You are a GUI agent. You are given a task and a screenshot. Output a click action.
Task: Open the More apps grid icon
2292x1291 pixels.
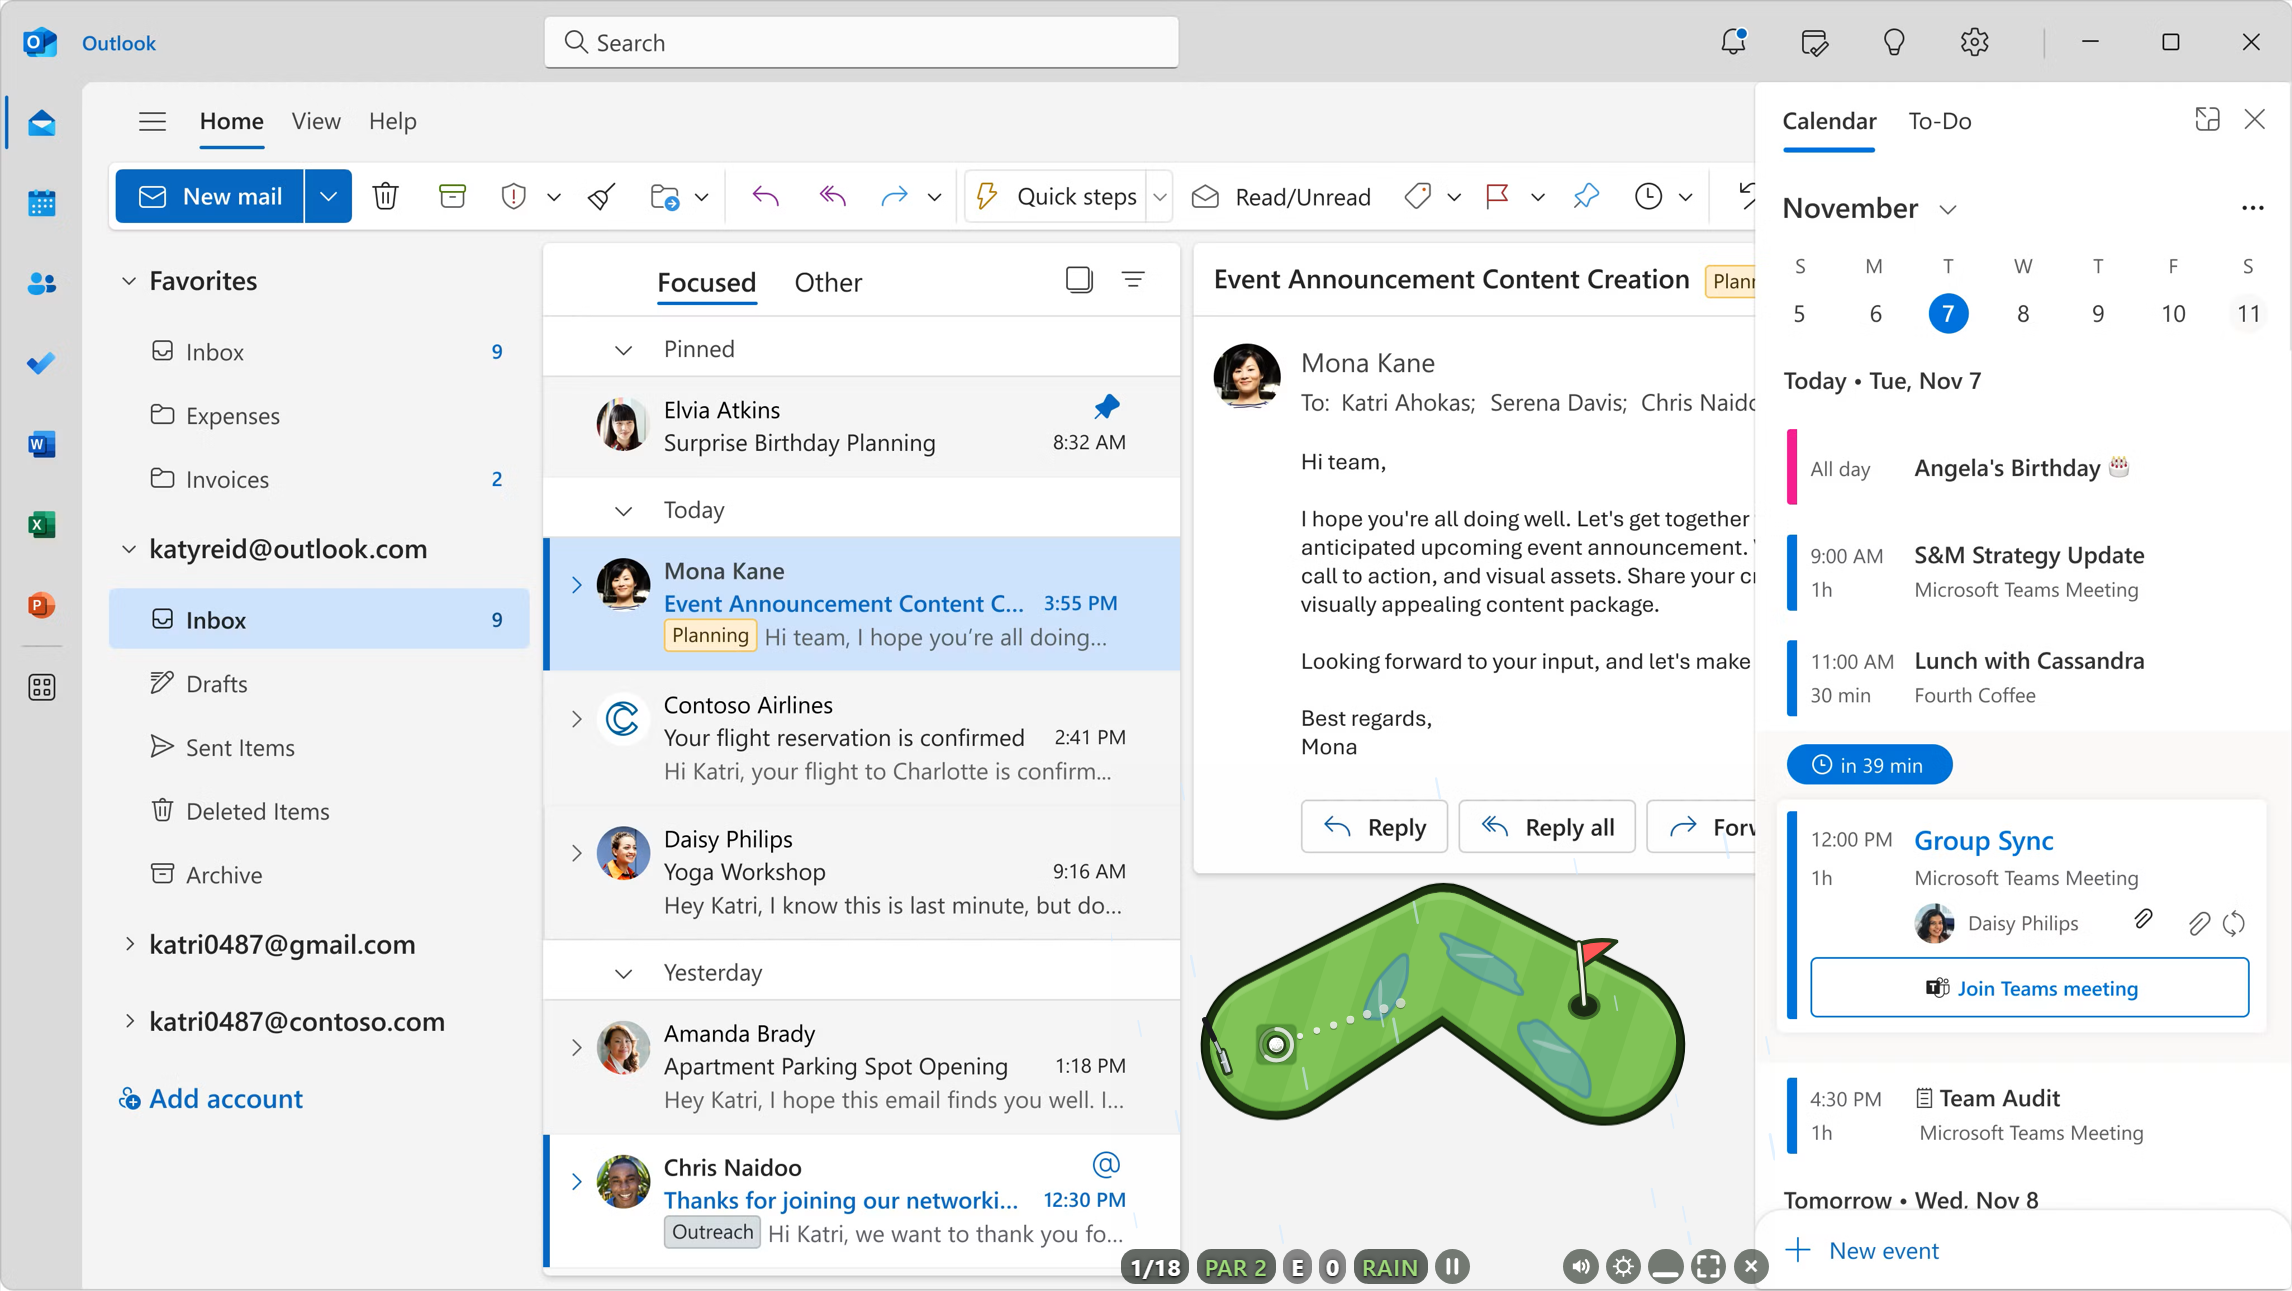[41, 687]
